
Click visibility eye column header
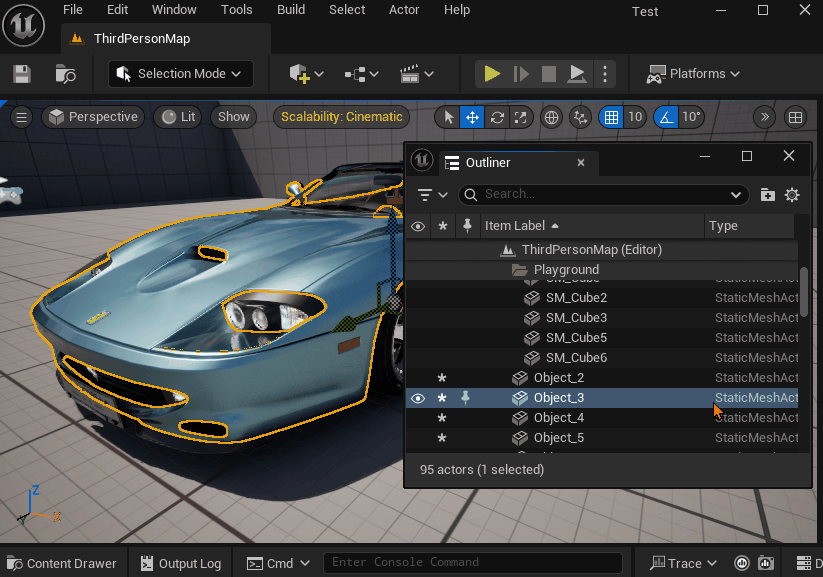[x=418, y=226]
